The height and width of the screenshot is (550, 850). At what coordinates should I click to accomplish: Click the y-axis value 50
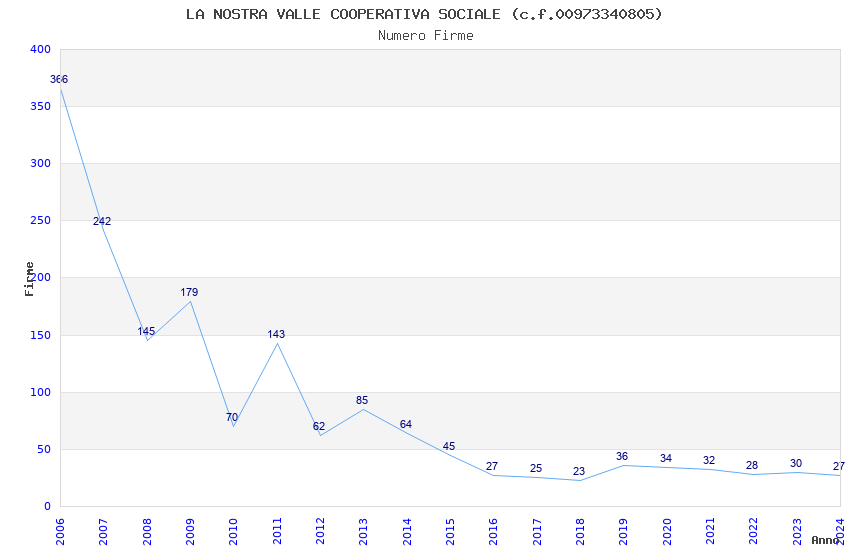click(x=44, y=449)
